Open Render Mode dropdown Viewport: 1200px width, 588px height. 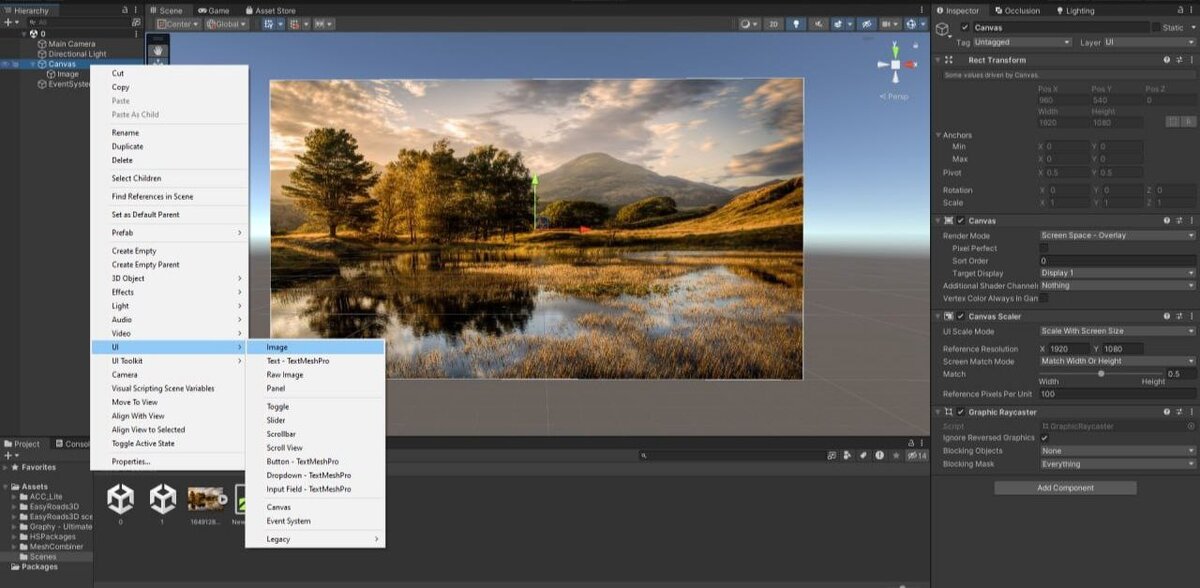point(1117,235)
